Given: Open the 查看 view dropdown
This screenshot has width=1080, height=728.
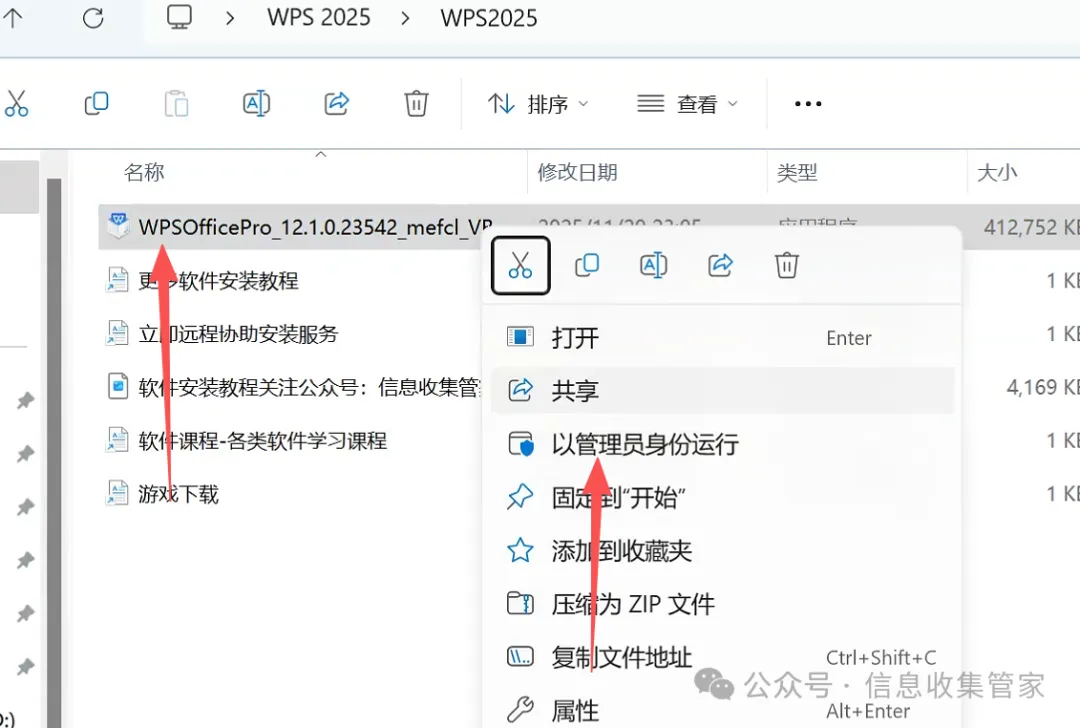Looking at the screenshot, I should (x=687, y=104).
